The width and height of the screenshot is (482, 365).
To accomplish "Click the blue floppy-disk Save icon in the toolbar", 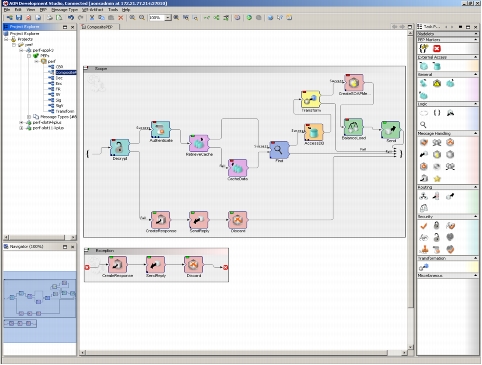I will click(x=19, y=18).
